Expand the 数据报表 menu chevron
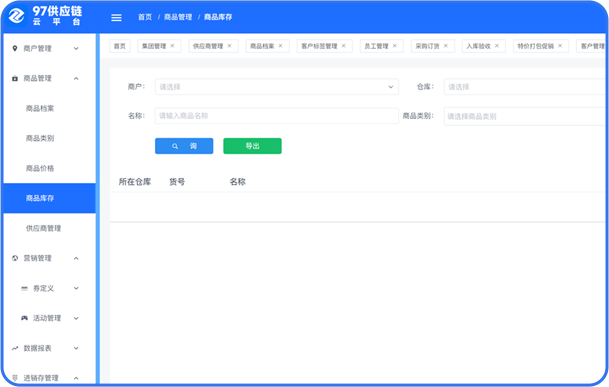The image size is (609, 387). (x=76, y=348)
